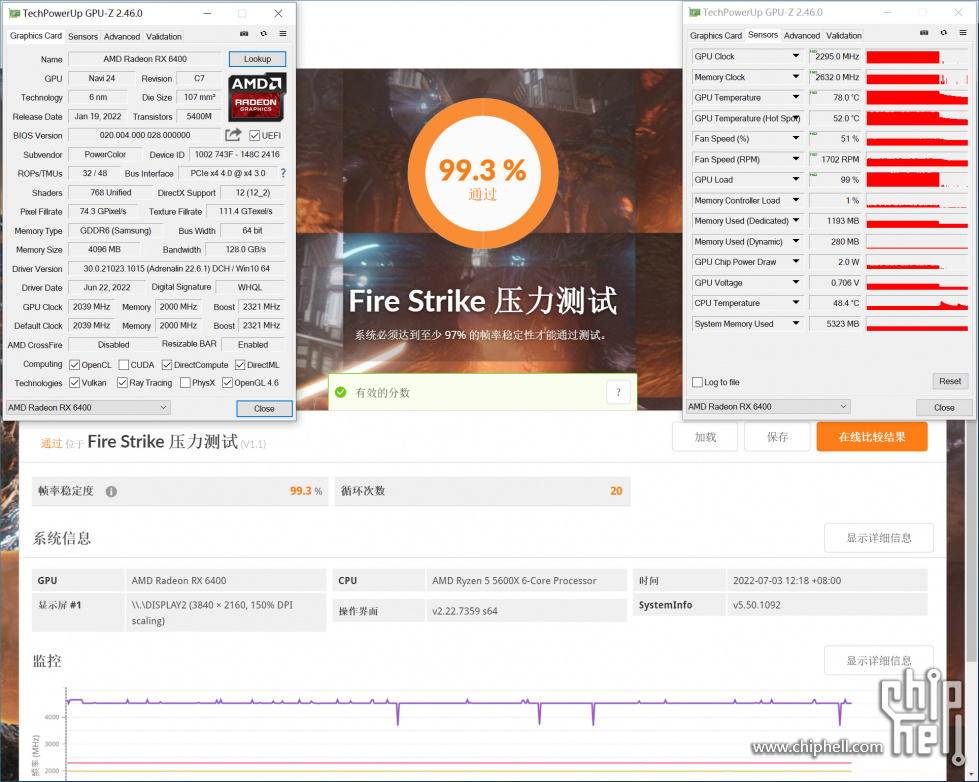This screenshot has width=979, height=782.
Task: Click the purple line in the 监控 chart
Action: click(x=459, y=703)
